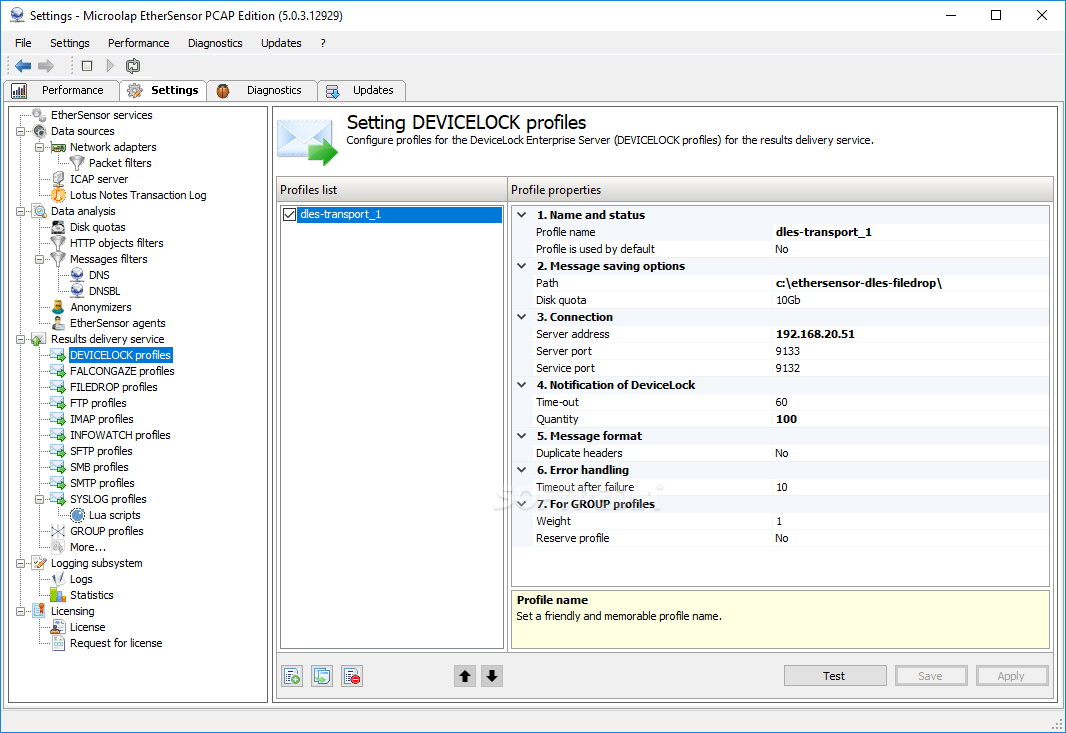Screen dimensions: 1066x733
Task: Click the Test button
Action: [835, 676]
